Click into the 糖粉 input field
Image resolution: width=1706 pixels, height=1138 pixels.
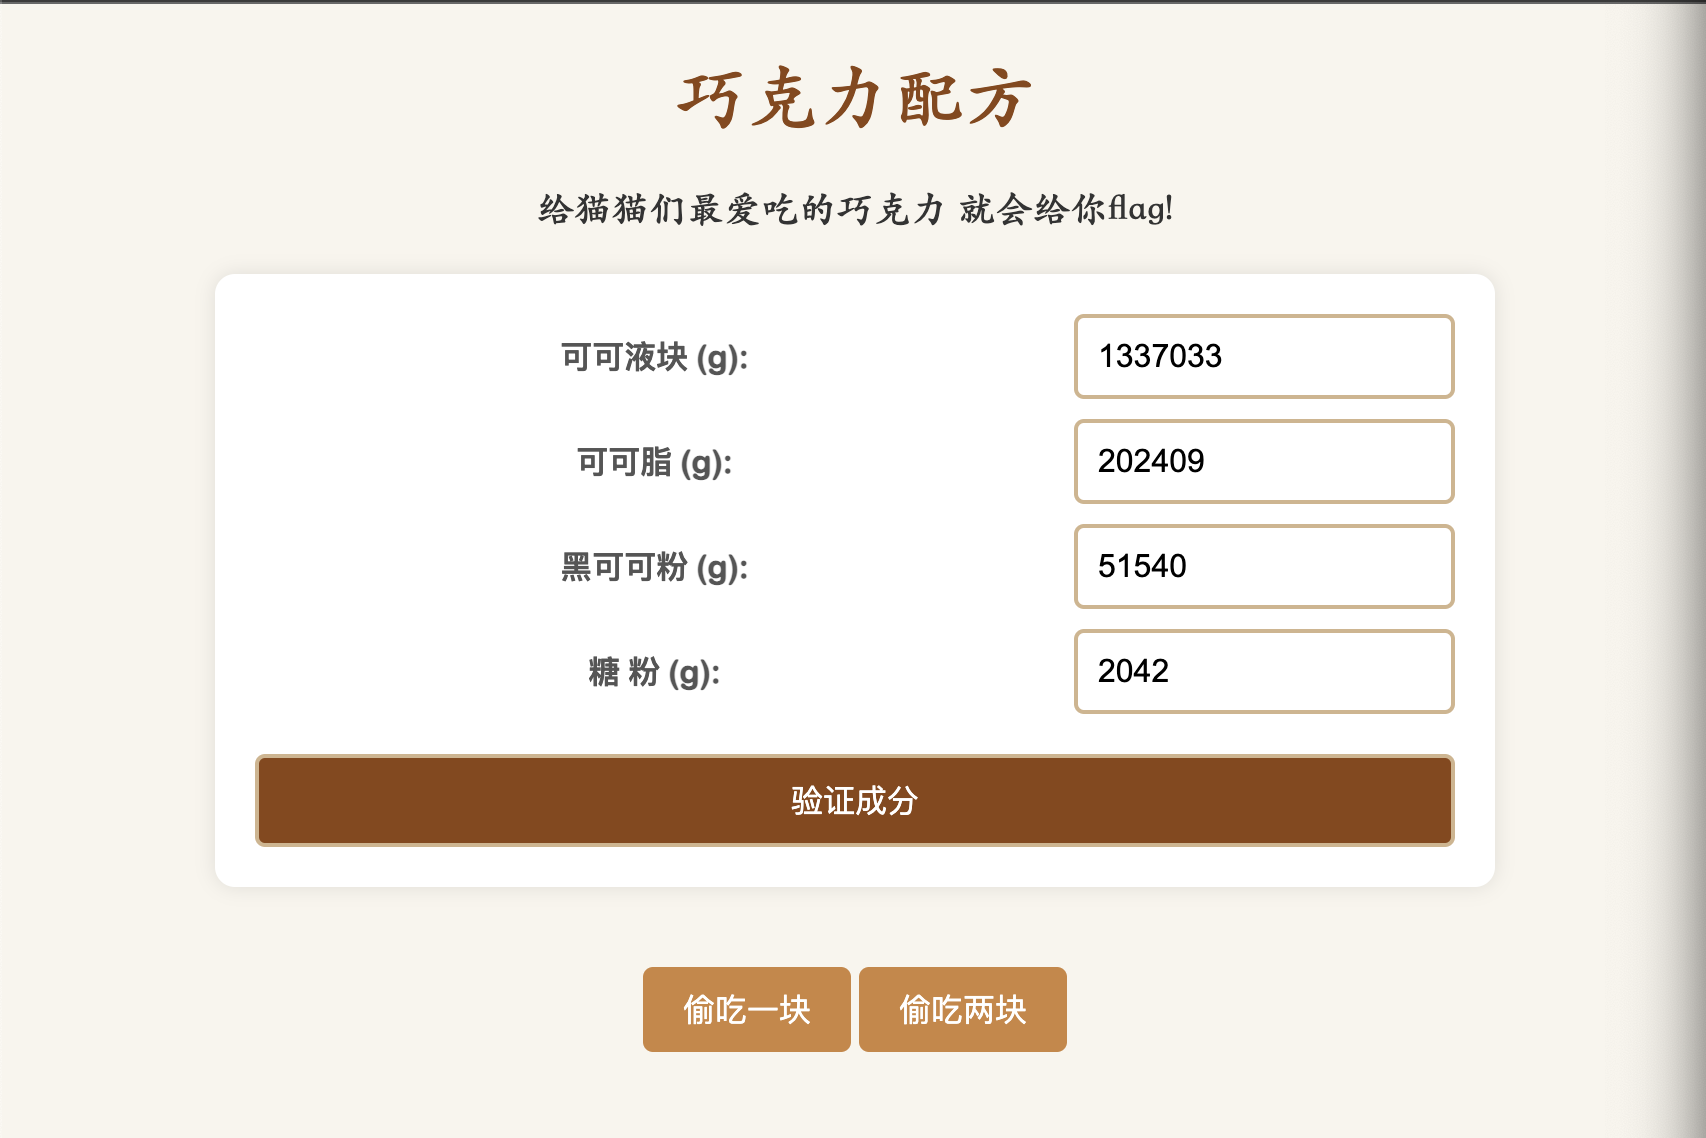1263,671
